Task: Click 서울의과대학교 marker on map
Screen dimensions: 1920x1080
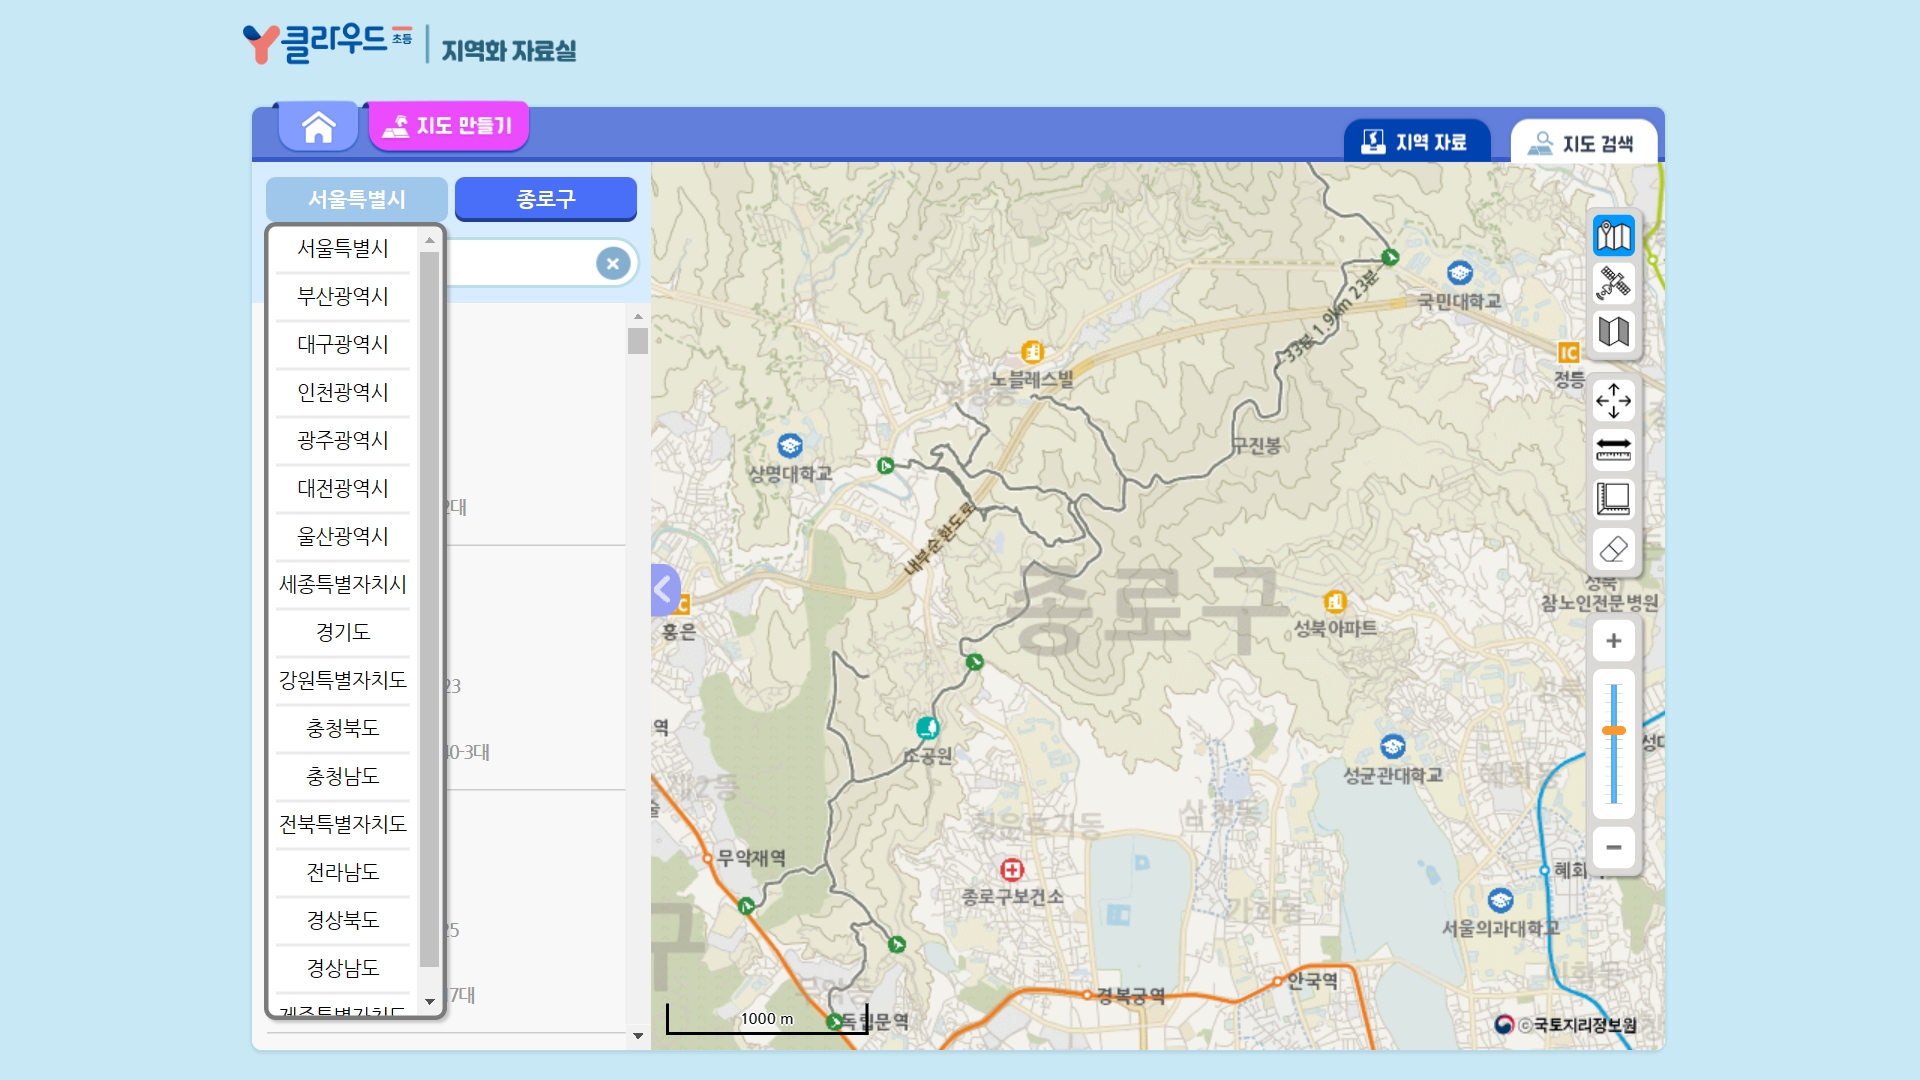Action: point(1500,900)
